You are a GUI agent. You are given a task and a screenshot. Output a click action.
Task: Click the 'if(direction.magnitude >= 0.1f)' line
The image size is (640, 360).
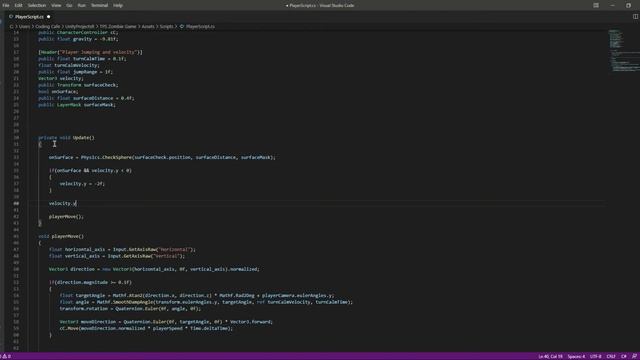pyautogui.click(x=90, y=282)
